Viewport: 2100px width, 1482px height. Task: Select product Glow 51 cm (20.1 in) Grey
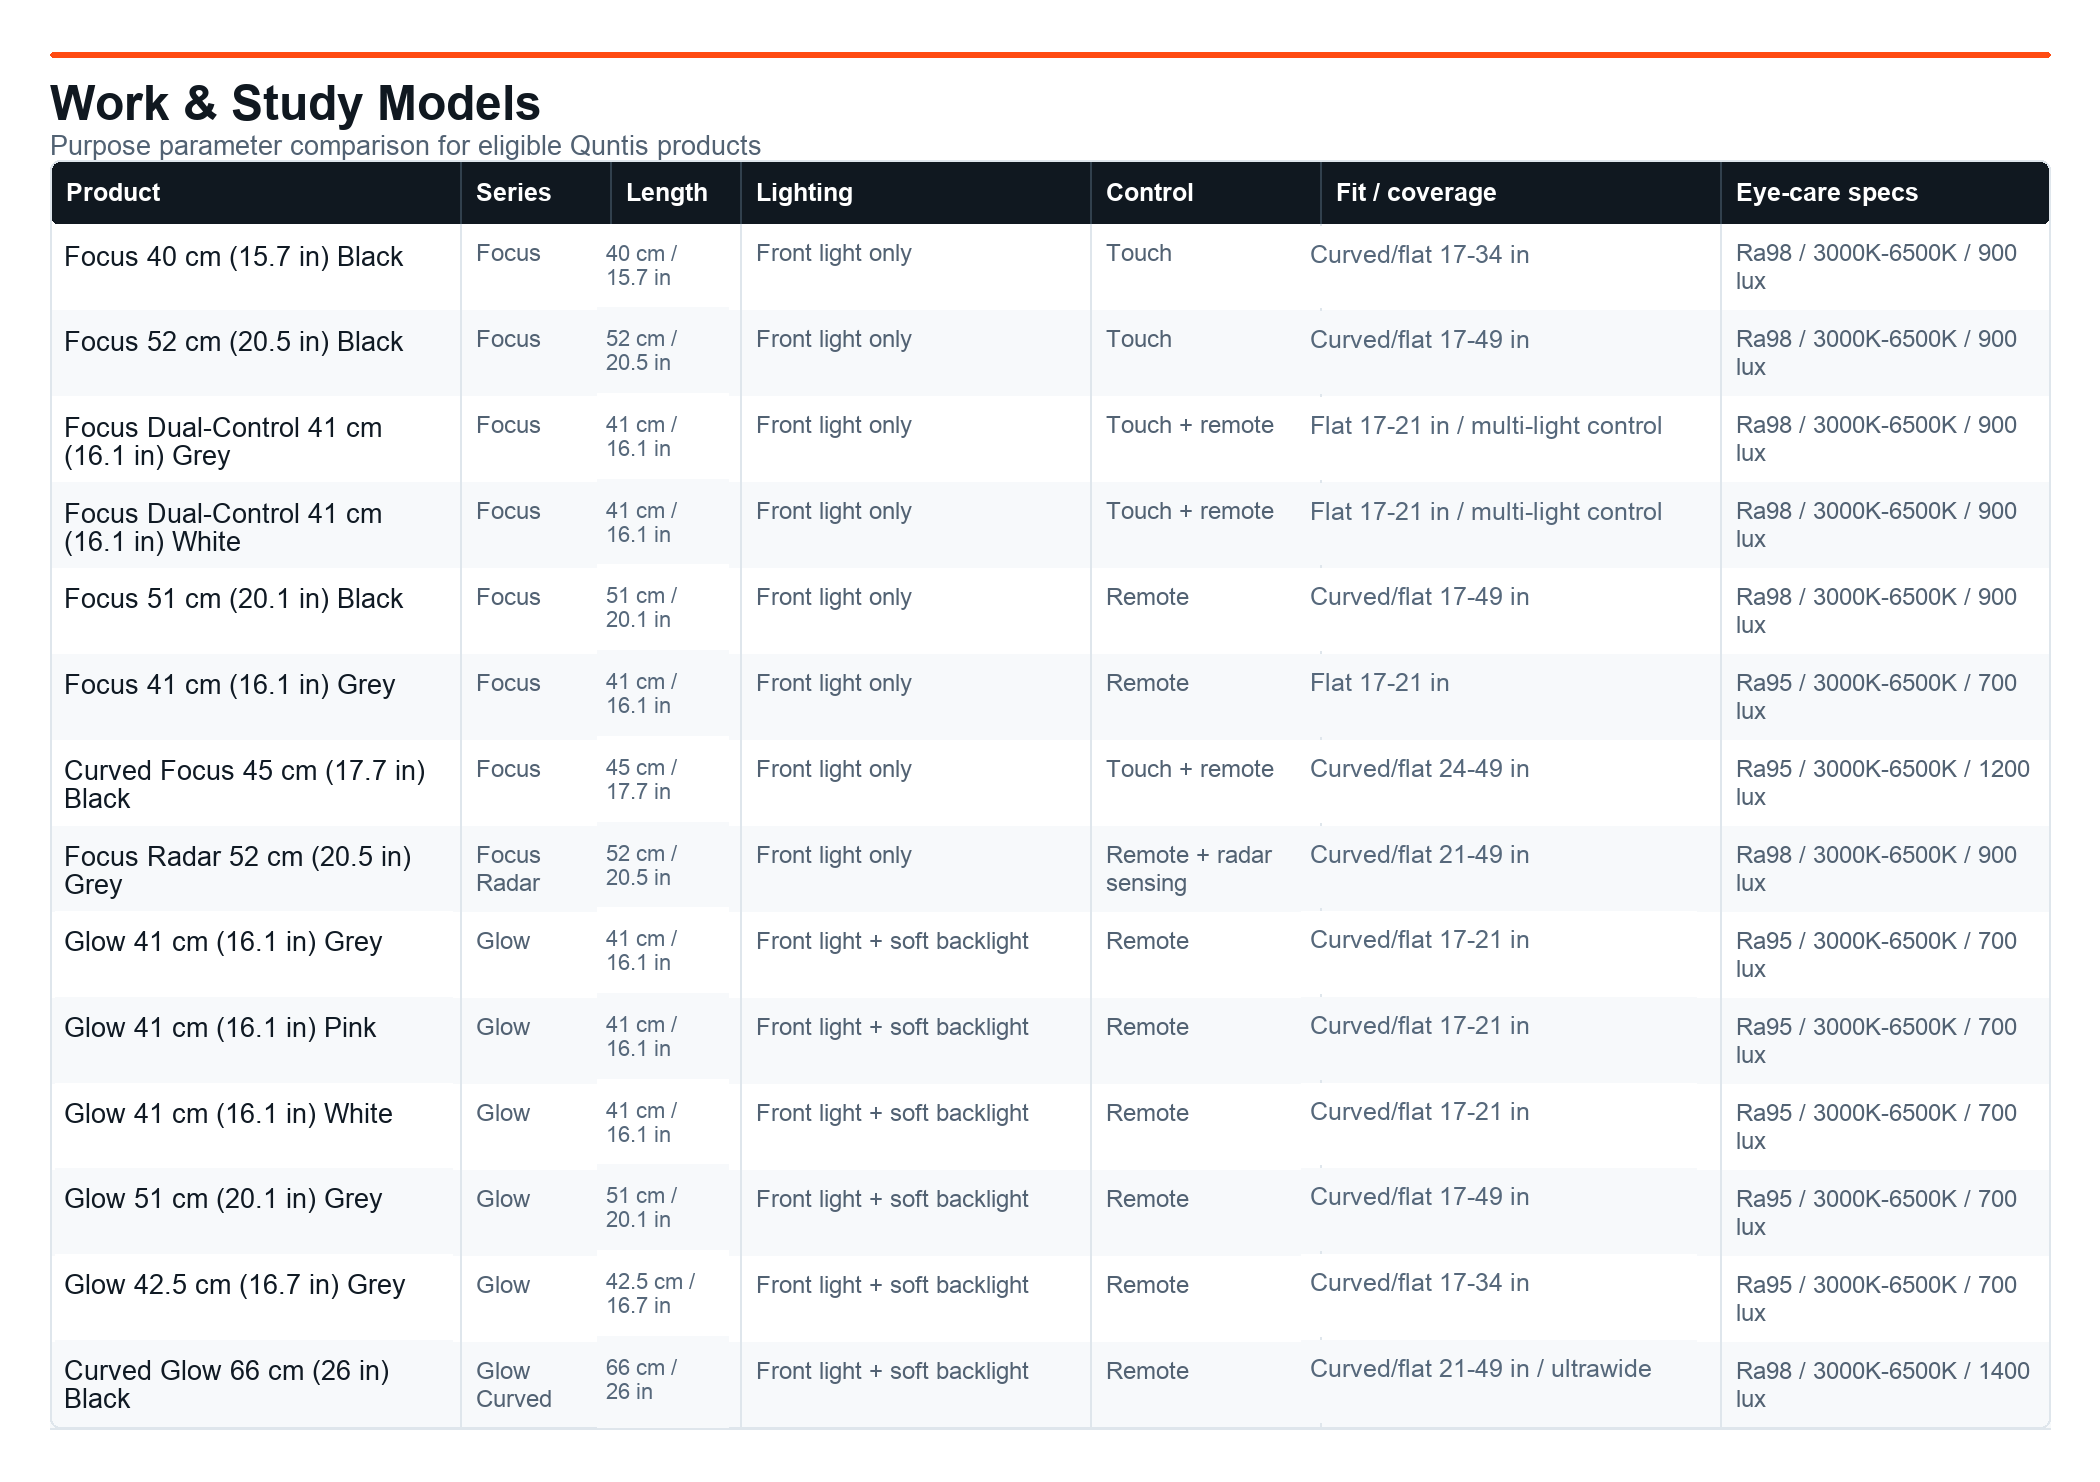(x=223, y=1199)
